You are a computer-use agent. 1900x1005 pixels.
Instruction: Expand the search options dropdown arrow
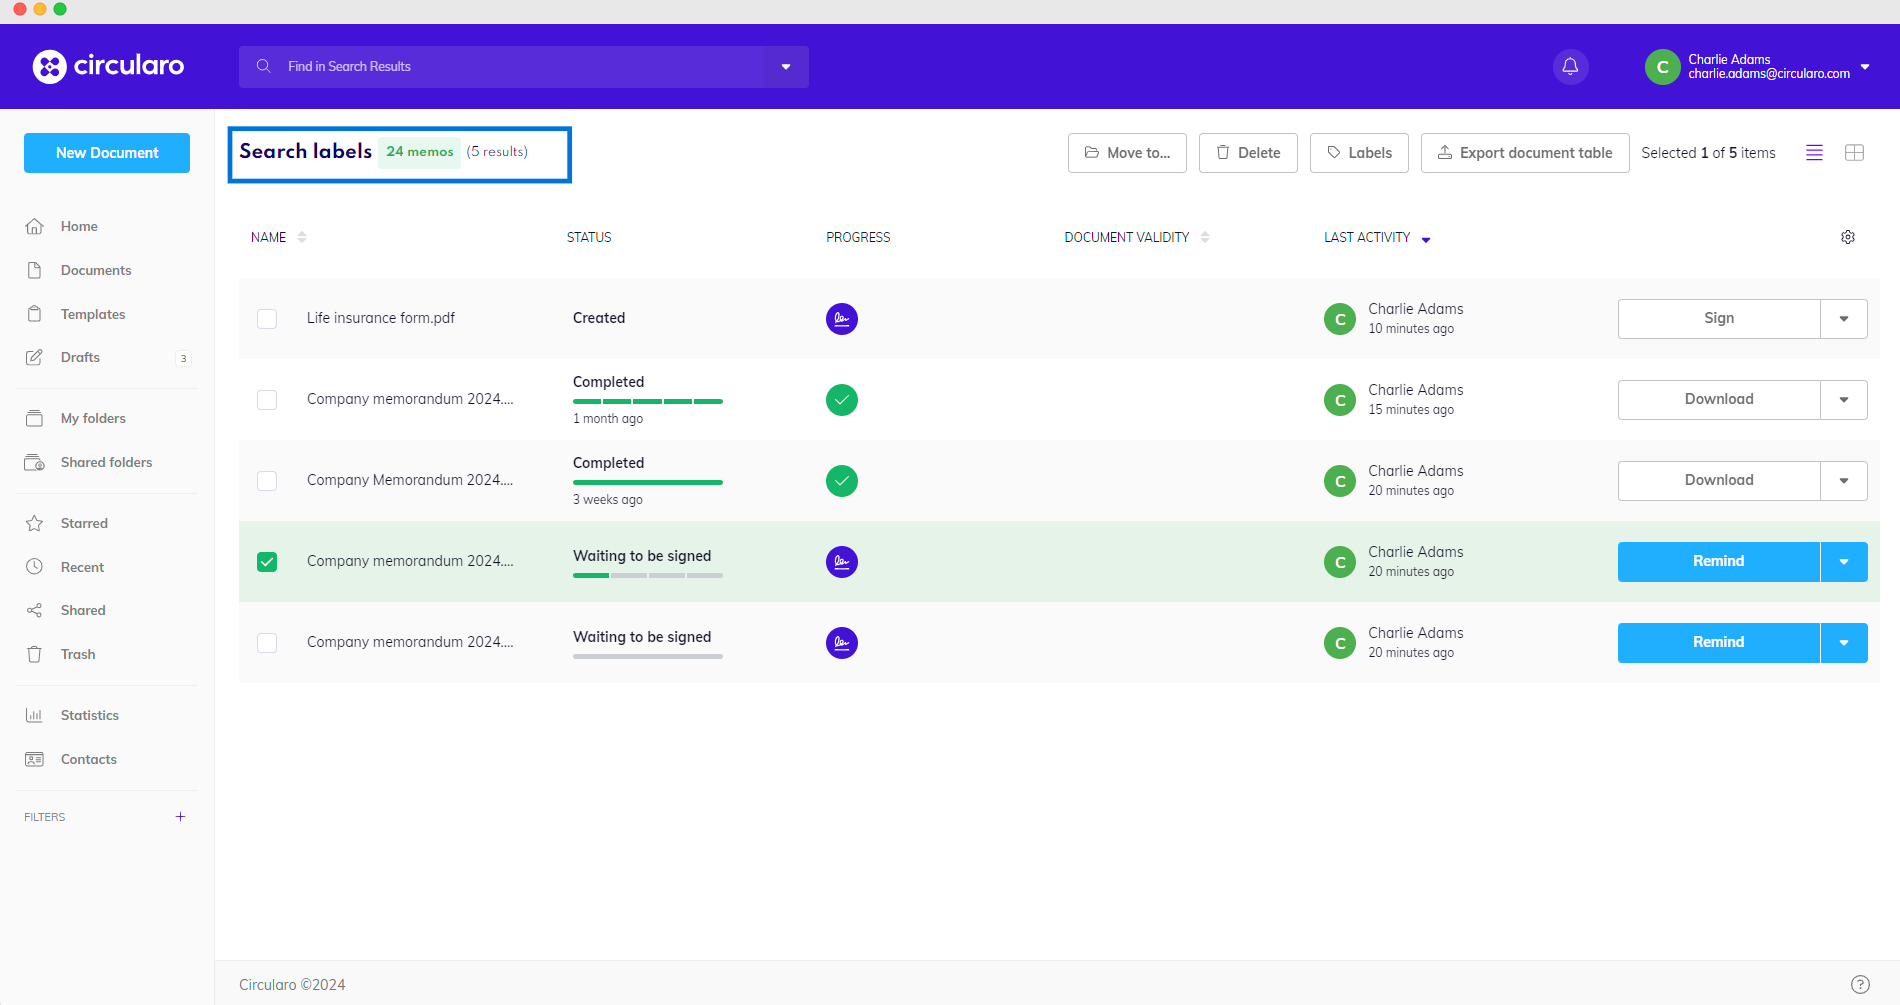[x=786, y=67]
